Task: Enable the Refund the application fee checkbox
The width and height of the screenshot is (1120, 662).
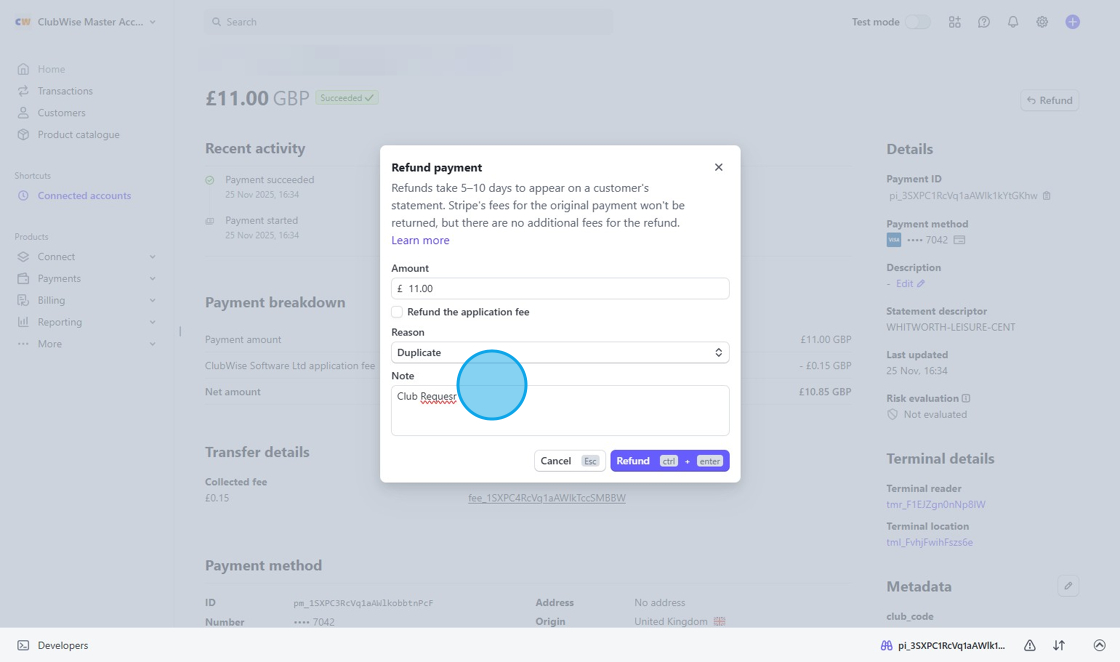Action: 396,312
